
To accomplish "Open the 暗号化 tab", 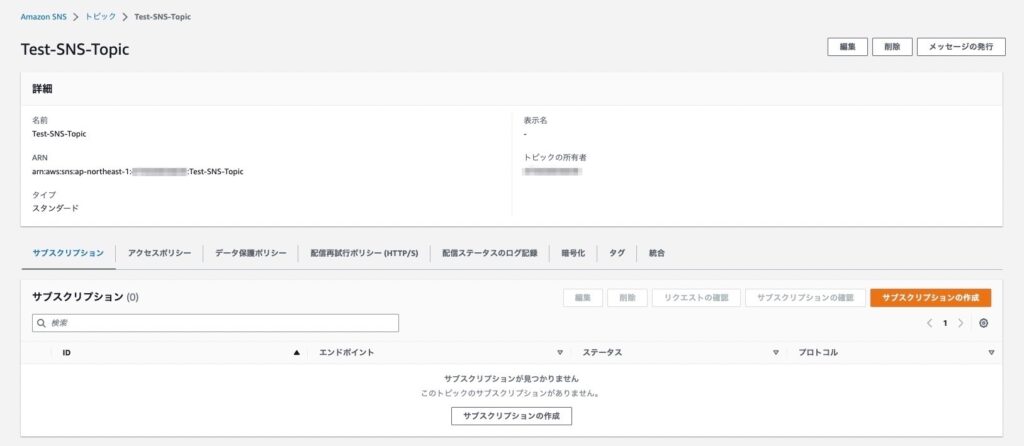I will point(573,253).
